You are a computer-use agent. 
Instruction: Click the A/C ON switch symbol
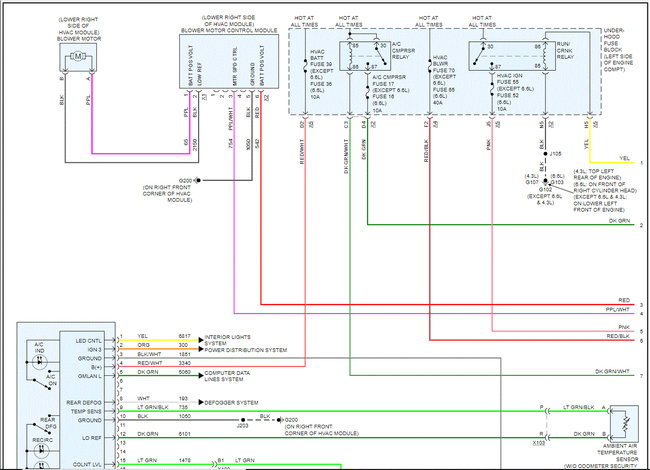(43, 383)
